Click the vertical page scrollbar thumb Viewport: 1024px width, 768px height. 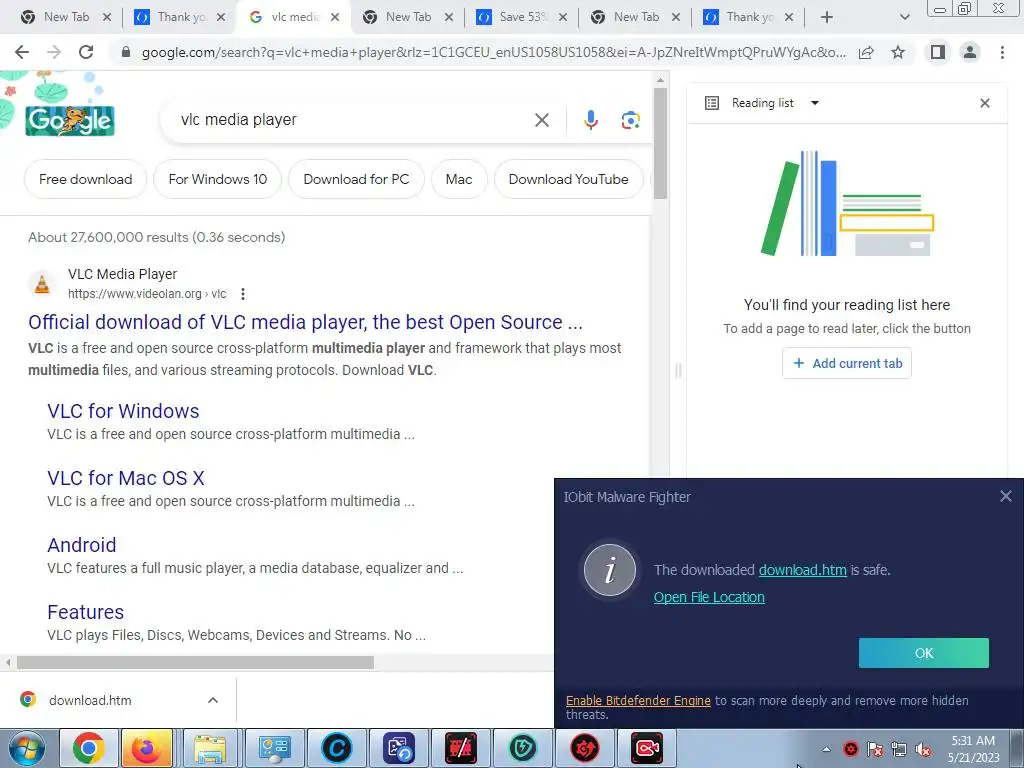660,142
